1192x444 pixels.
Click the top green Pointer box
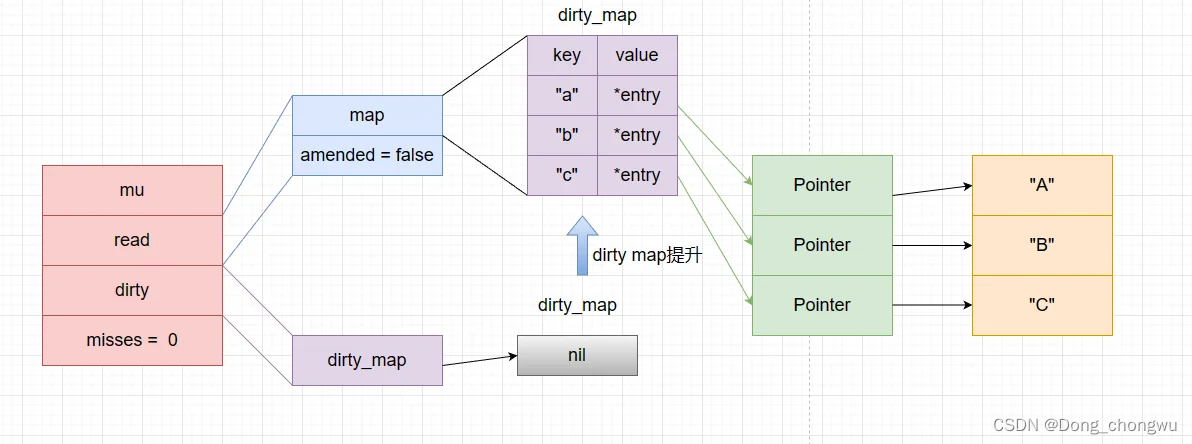point(822,185)
